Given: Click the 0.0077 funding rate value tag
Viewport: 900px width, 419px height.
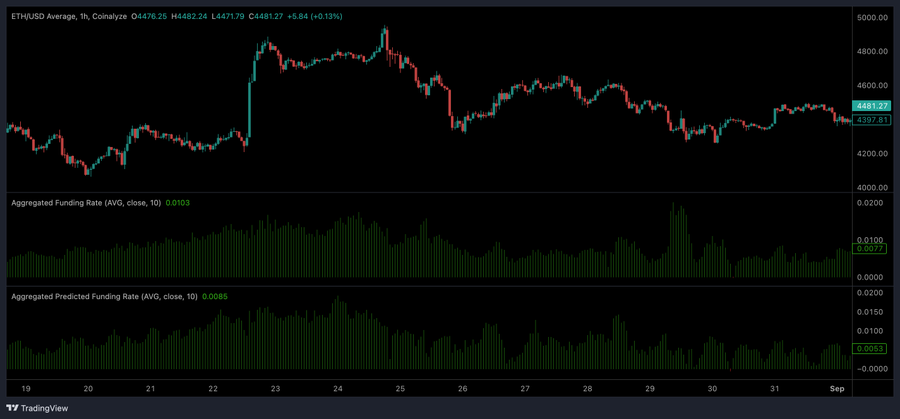Looking at the screenshot, I should click(870, 248).
